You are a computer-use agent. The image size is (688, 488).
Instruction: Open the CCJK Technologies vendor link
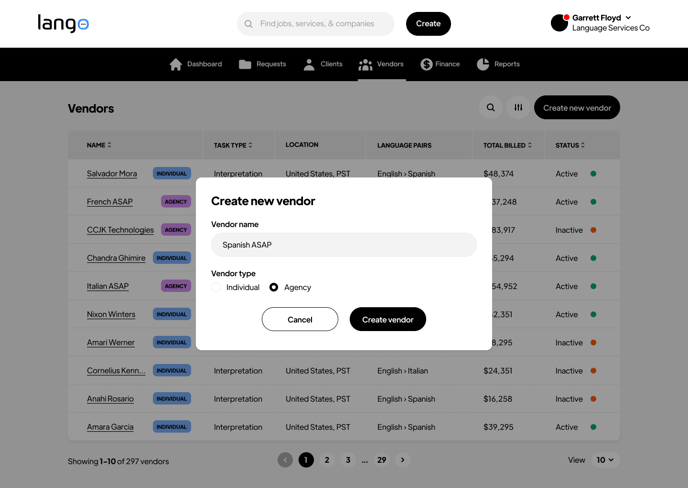[120, 230]
